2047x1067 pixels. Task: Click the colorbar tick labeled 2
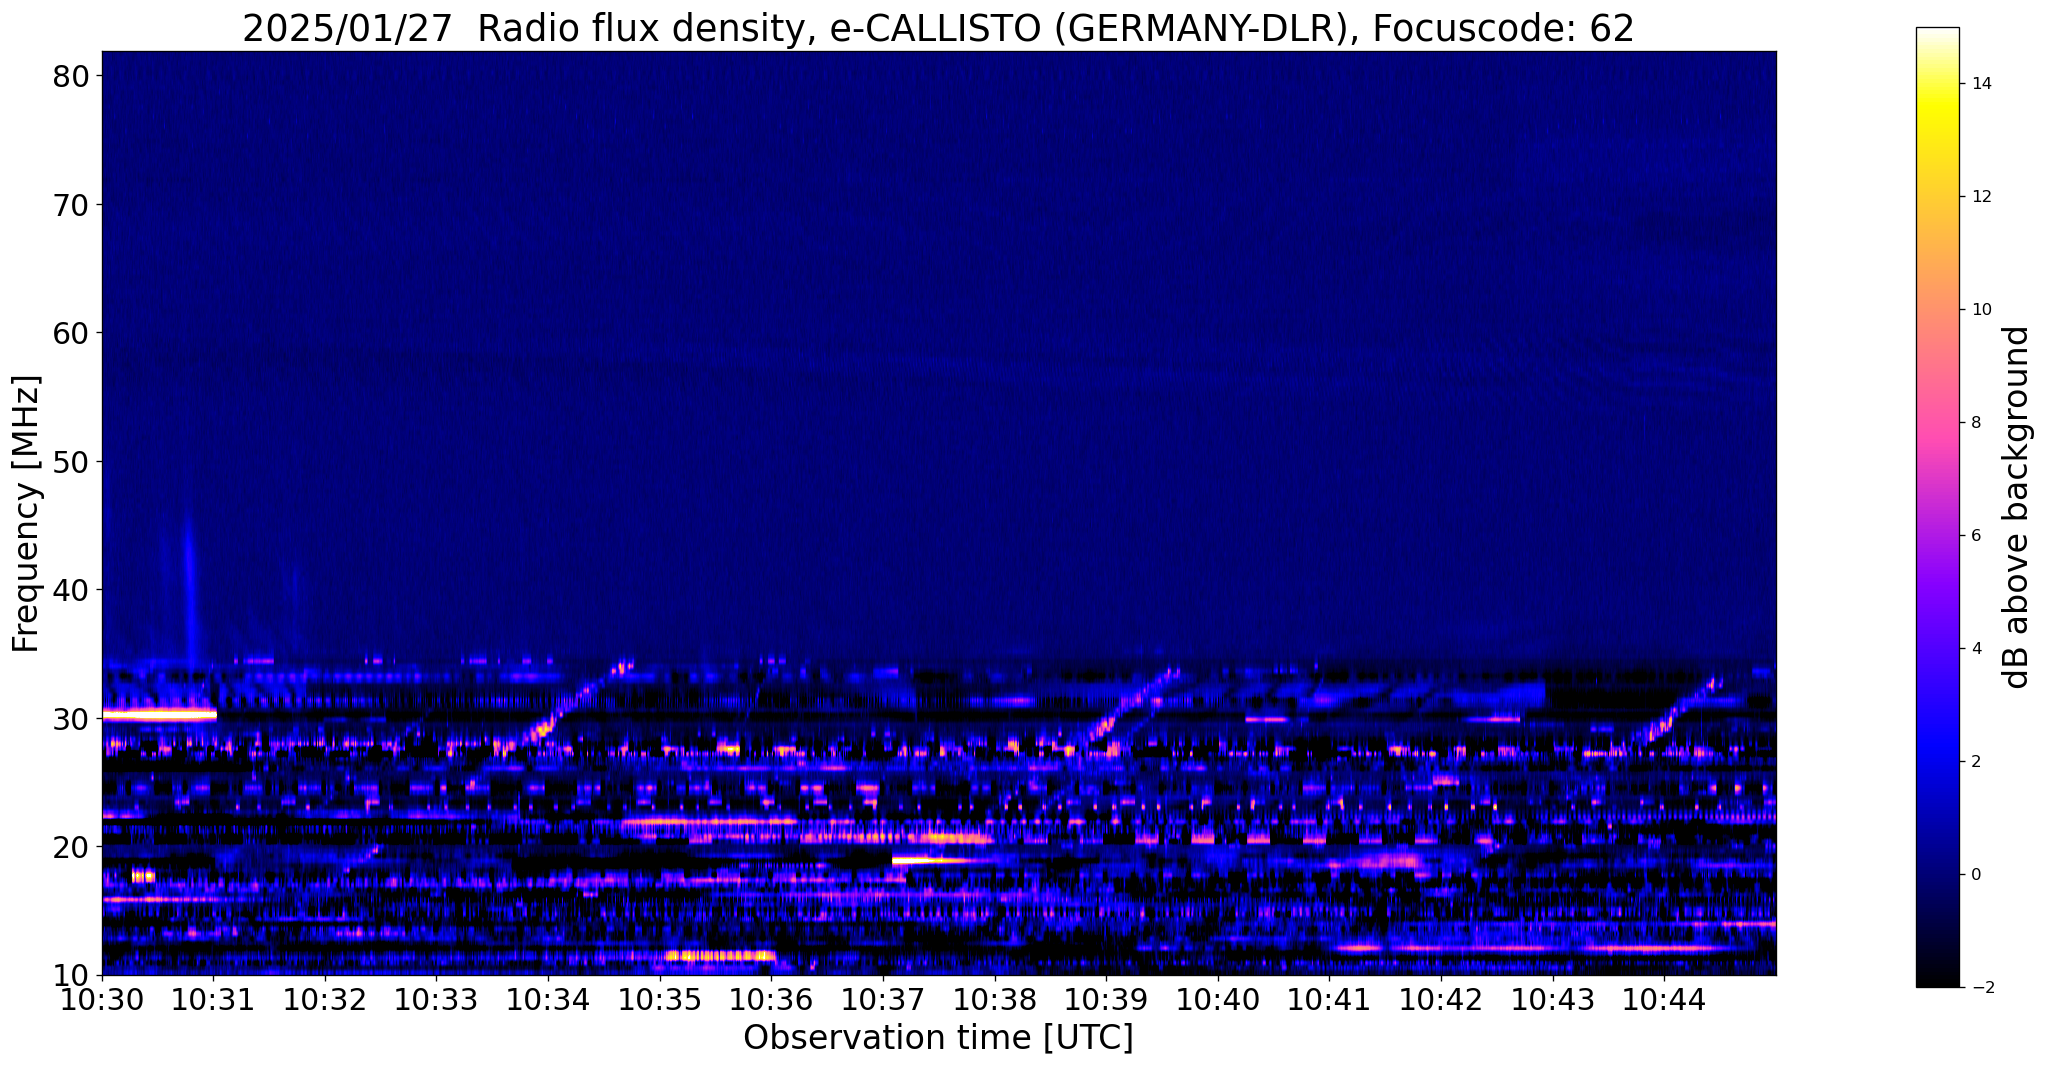tap(1975, 762)
